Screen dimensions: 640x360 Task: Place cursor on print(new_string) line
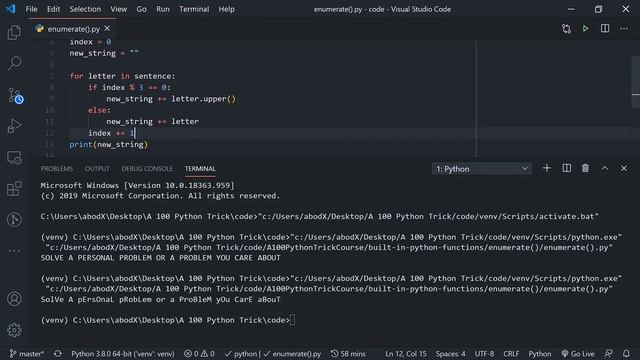(x=109, y=144)
